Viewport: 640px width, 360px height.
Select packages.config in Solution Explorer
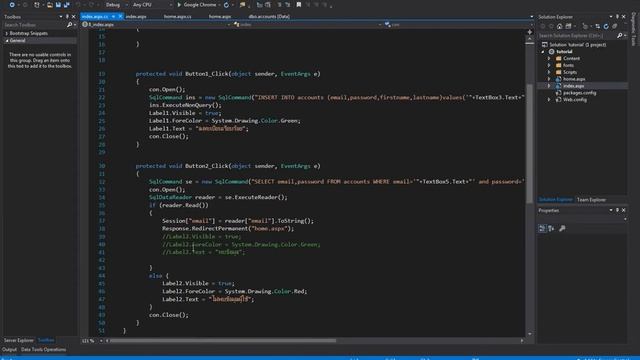[580, 93]
